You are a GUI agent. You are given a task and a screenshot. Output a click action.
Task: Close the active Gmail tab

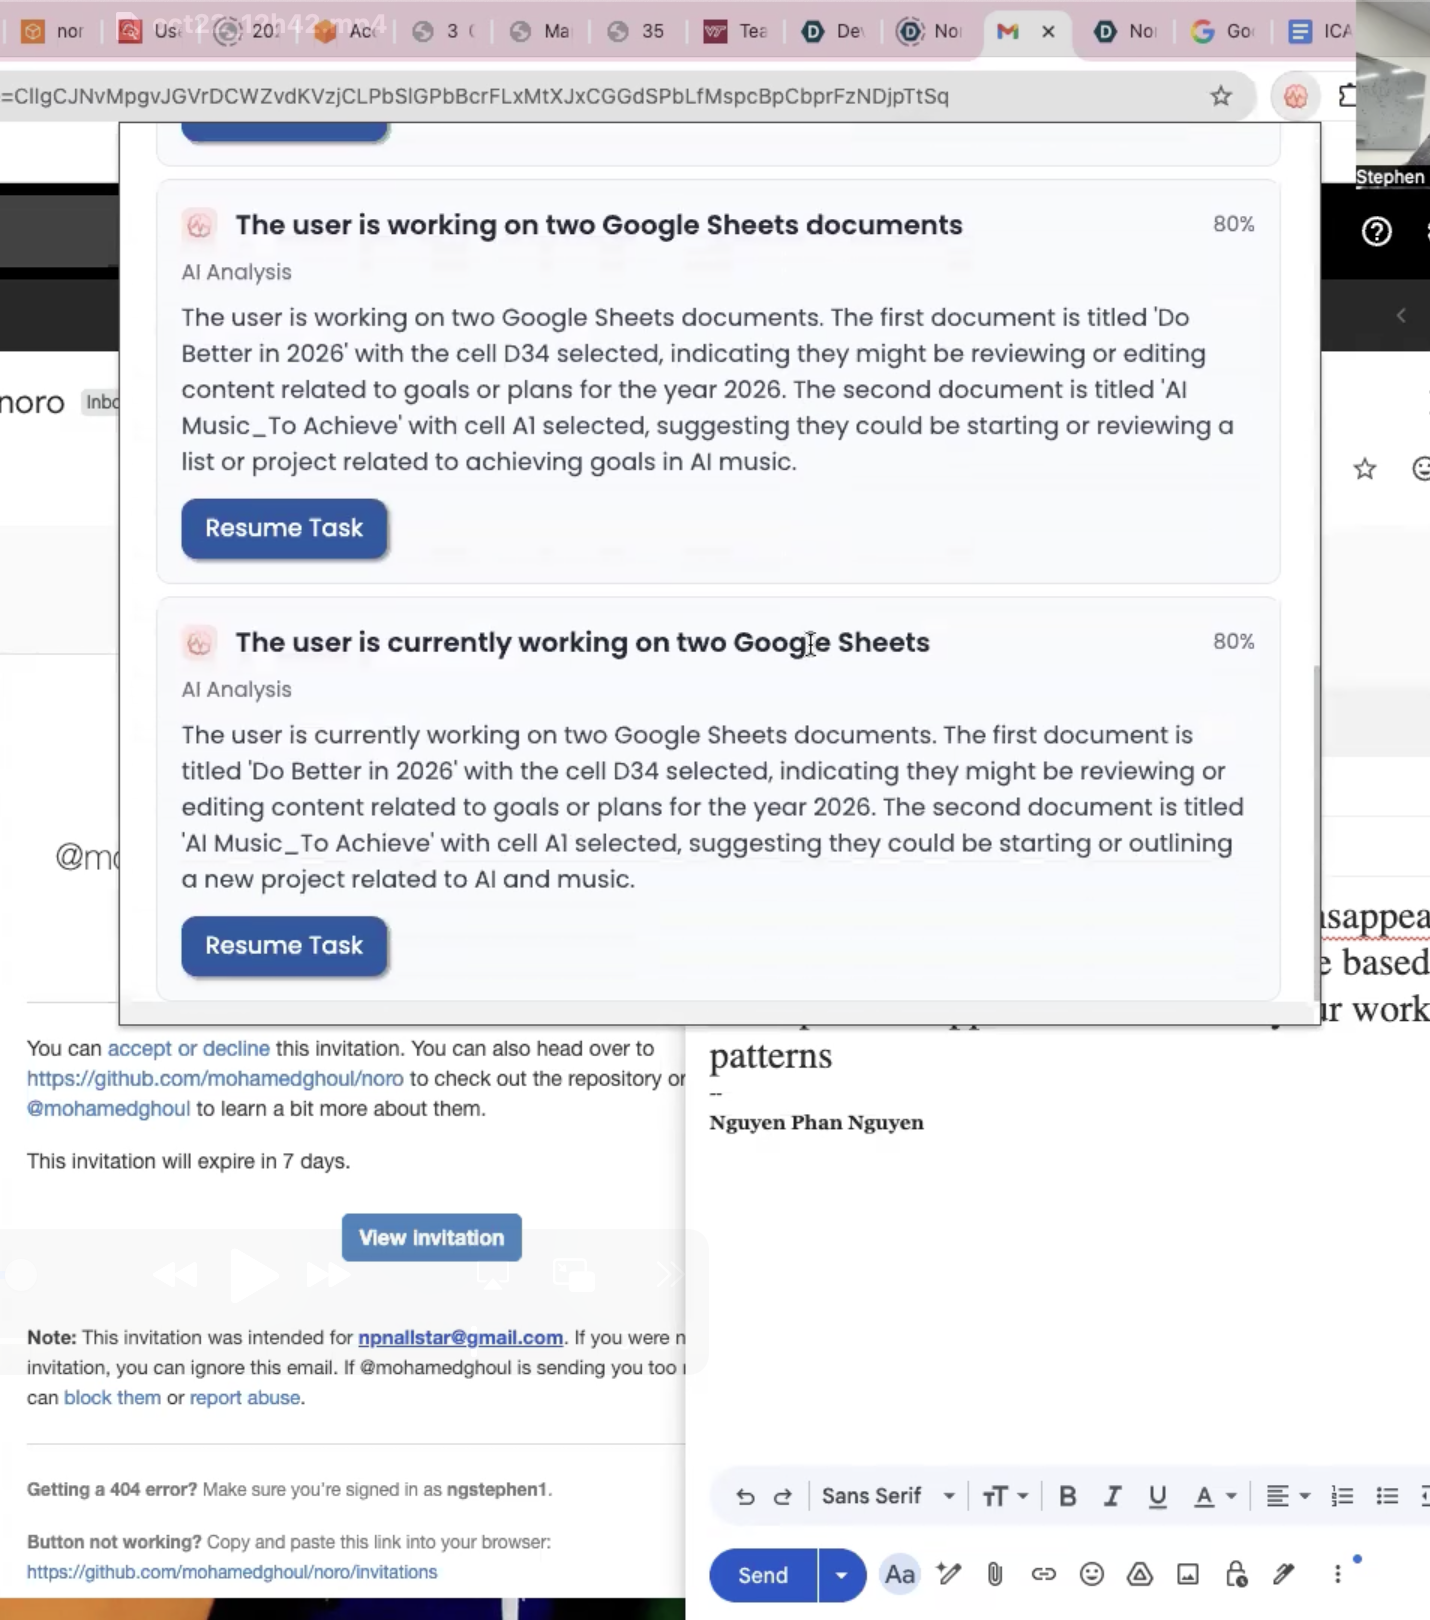tap(1048, 31)
